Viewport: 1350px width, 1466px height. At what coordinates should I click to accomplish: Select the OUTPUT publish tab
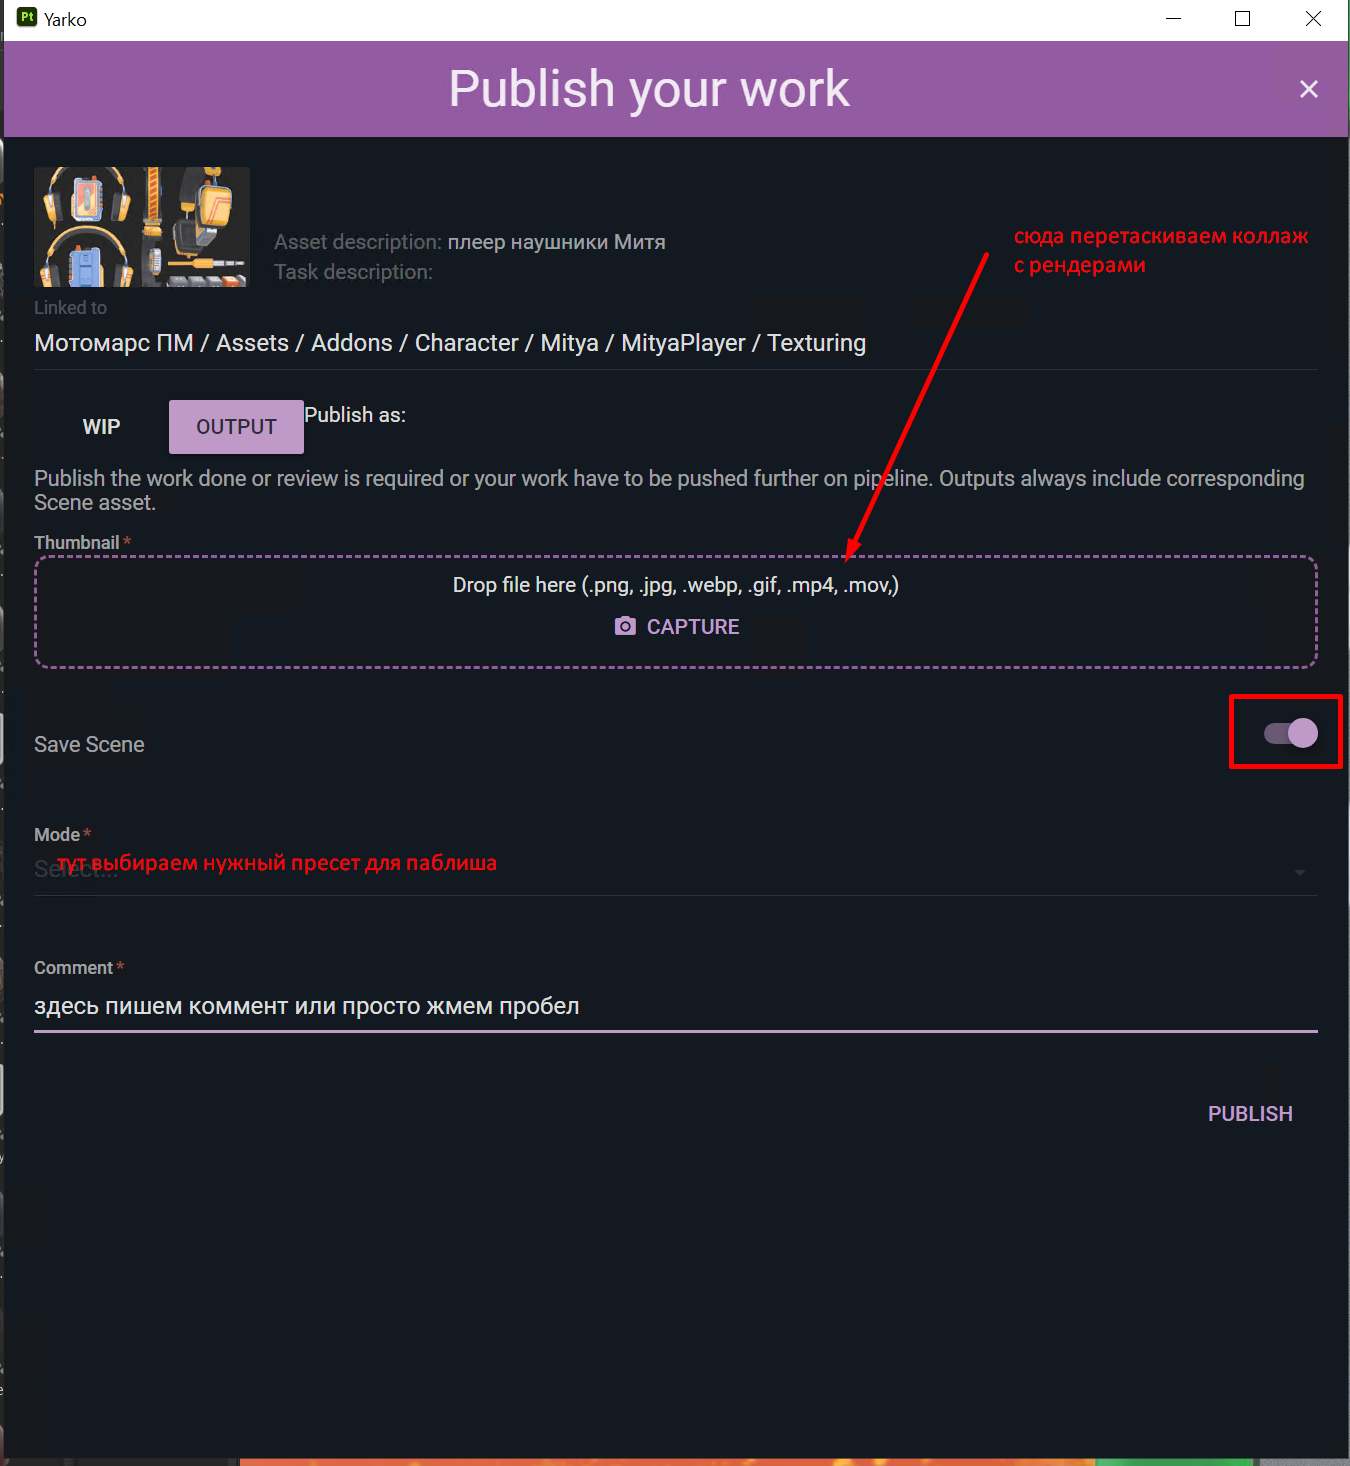coord(236,427)
